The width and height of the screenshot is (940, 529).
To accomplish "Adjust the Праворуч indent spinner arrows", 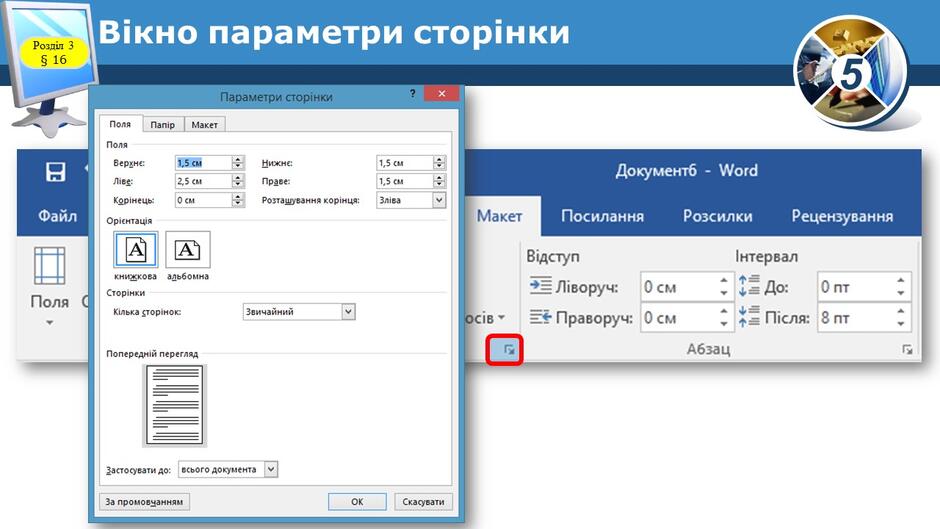I will point(724,317).
